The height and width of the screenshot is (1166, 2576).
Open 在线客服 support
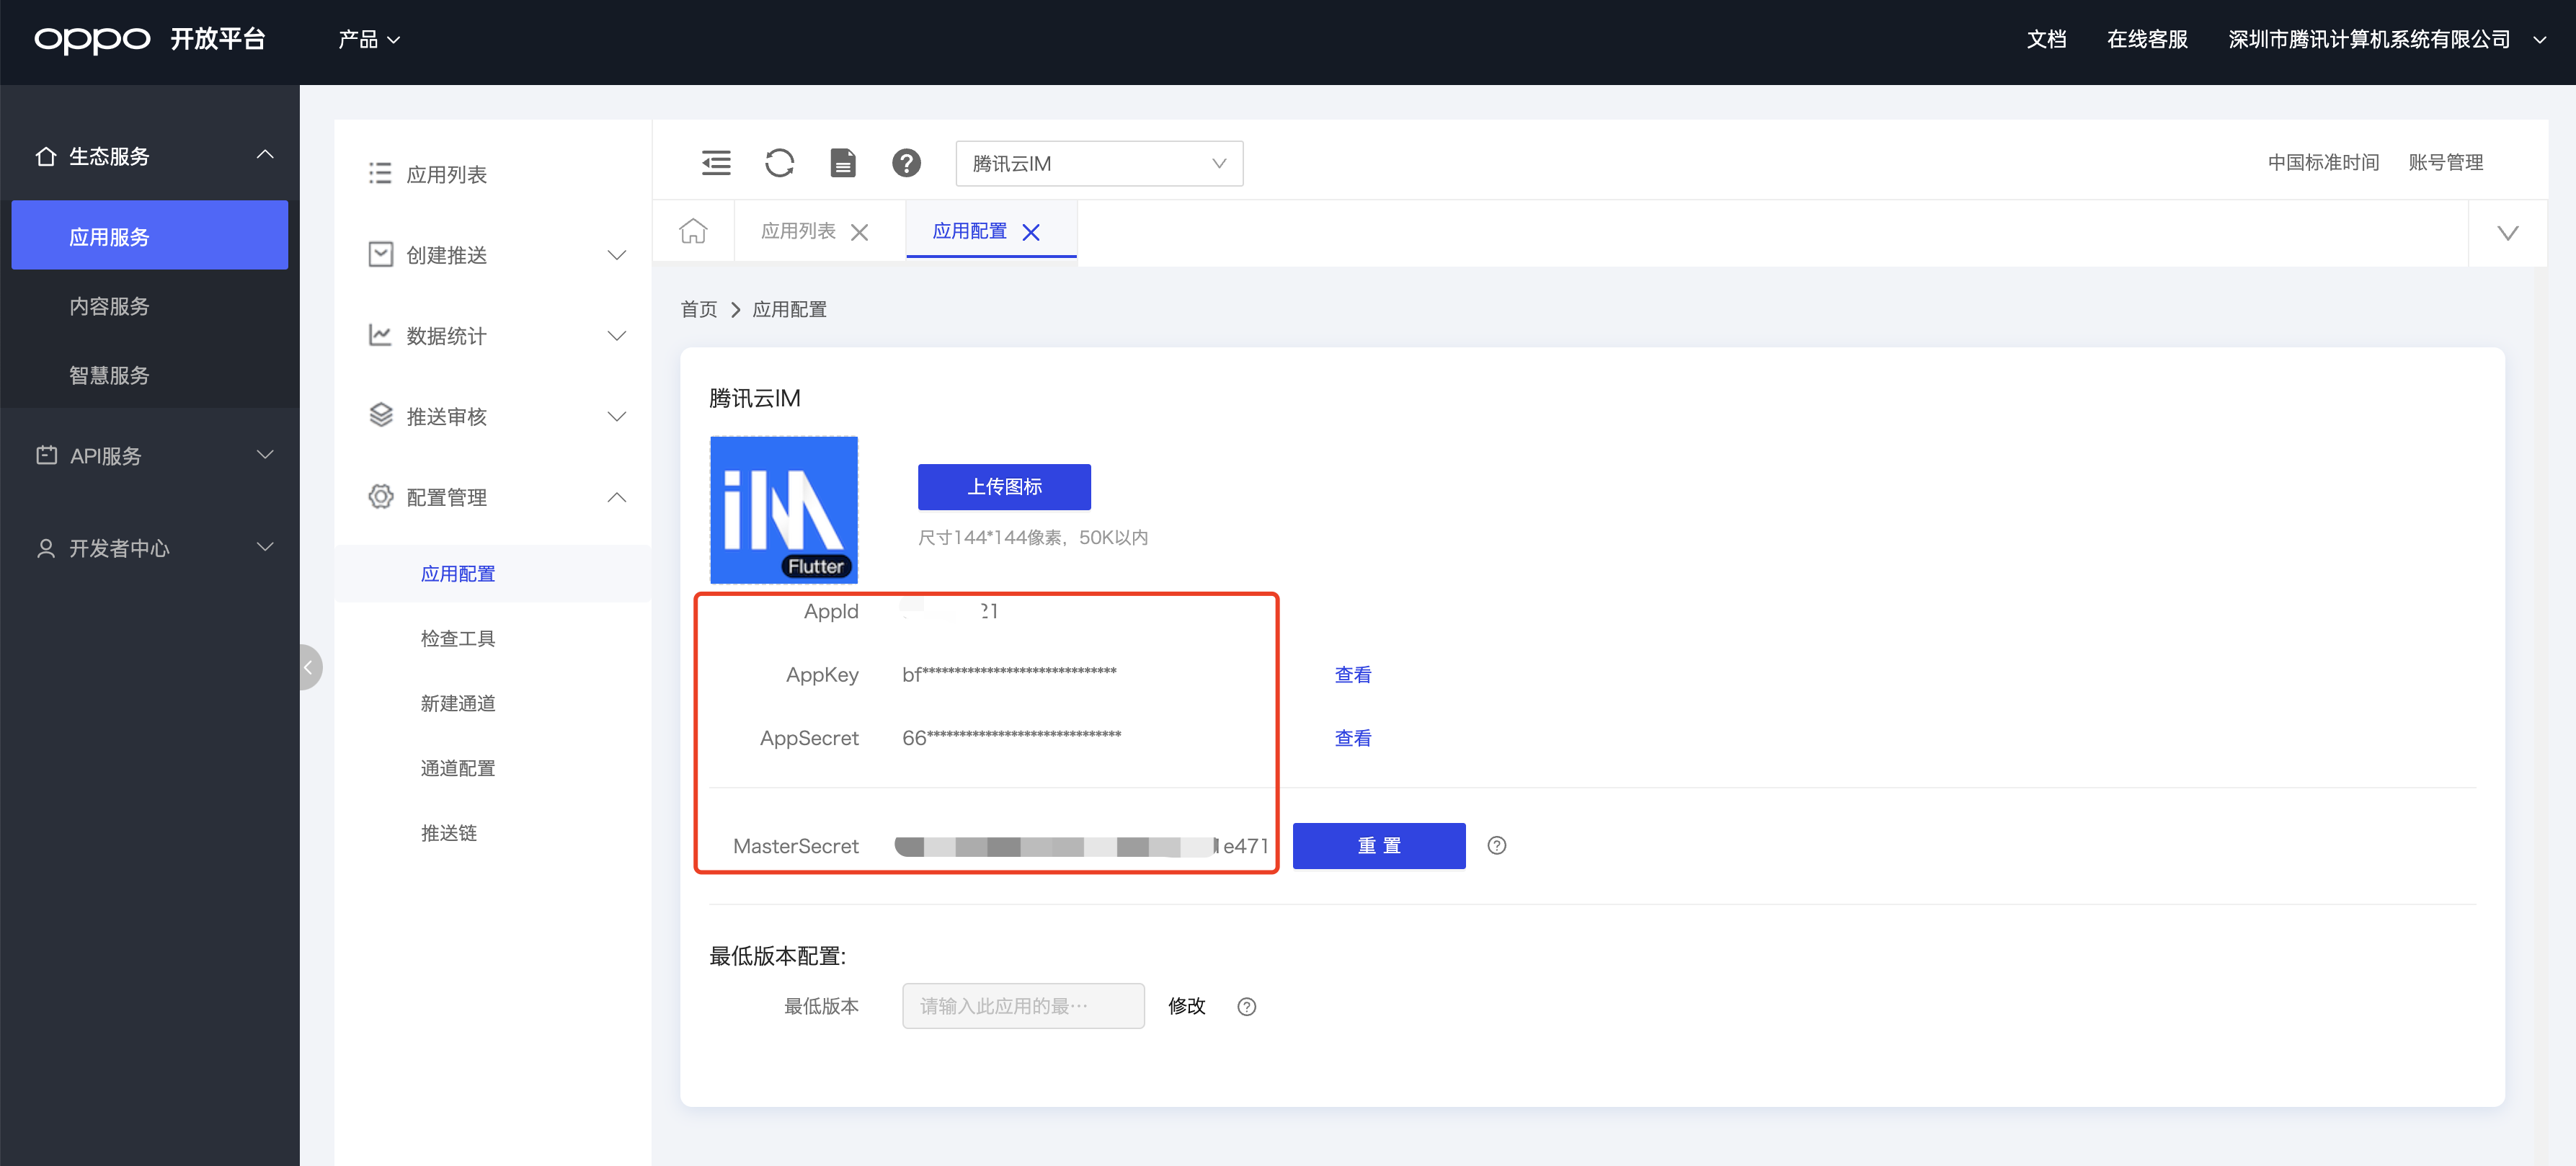coord(2147,39)
